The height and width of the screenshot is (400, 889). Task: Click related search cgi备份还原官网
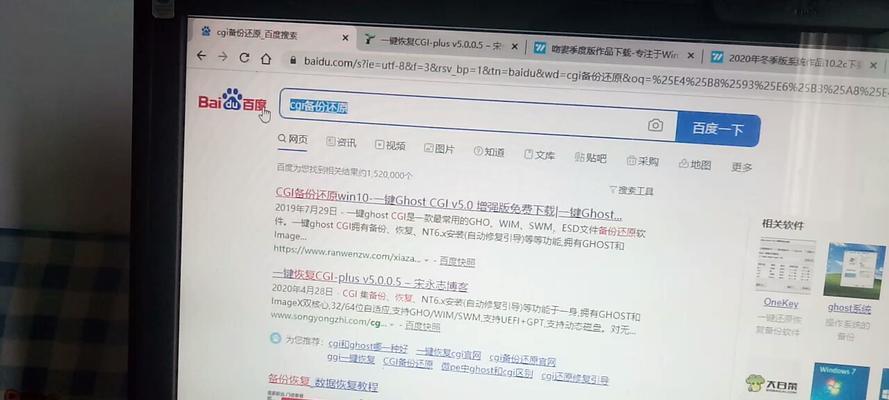(522, 359)
